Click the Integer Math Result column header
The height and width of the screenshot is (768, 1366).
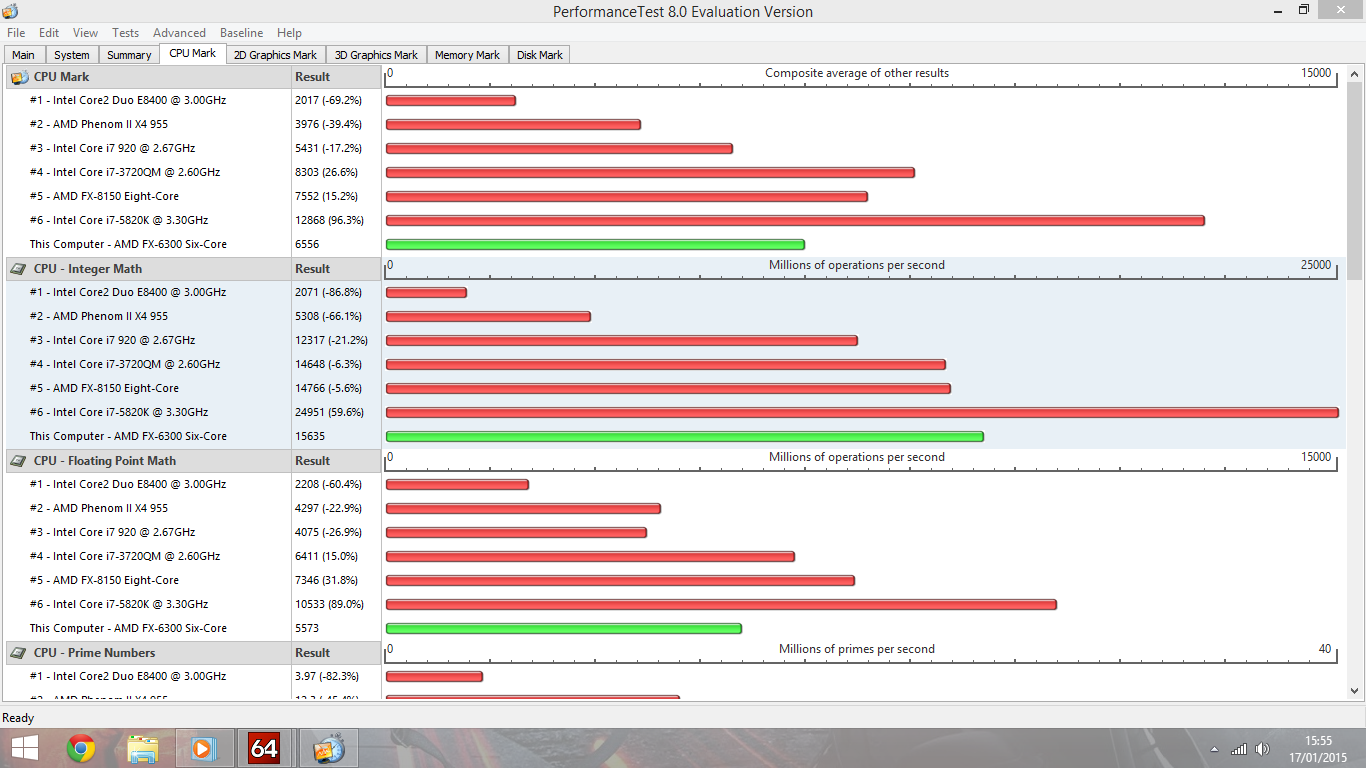pos(337,269)
